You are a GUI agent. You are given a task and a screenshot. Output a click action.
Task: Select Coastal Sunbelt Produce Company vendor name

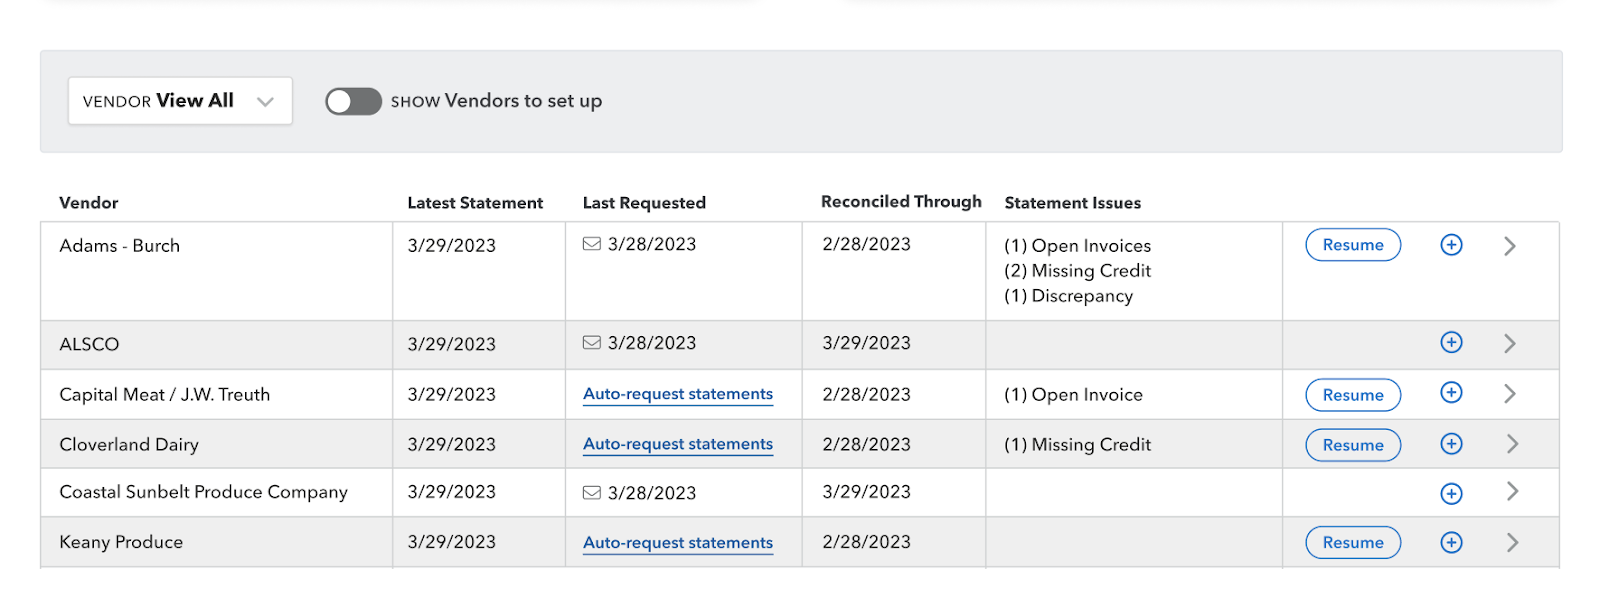coord(204,492)
